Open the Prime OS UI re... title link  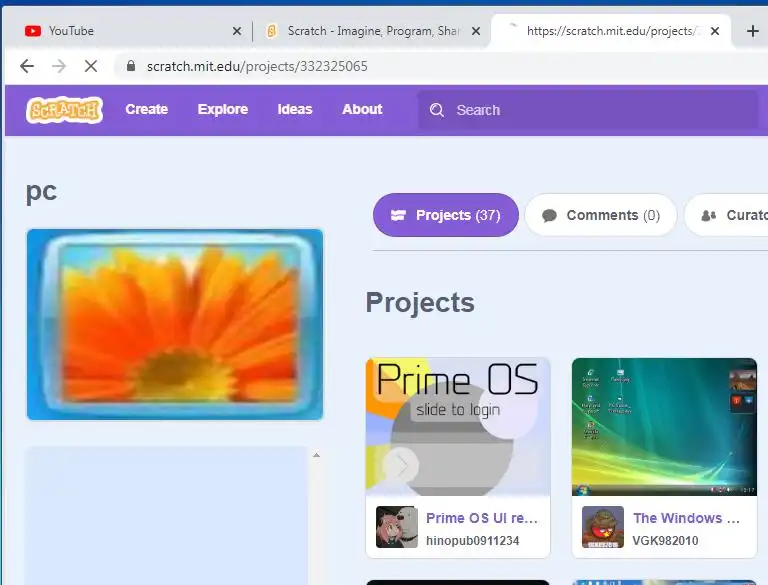(x=482, y=518)
